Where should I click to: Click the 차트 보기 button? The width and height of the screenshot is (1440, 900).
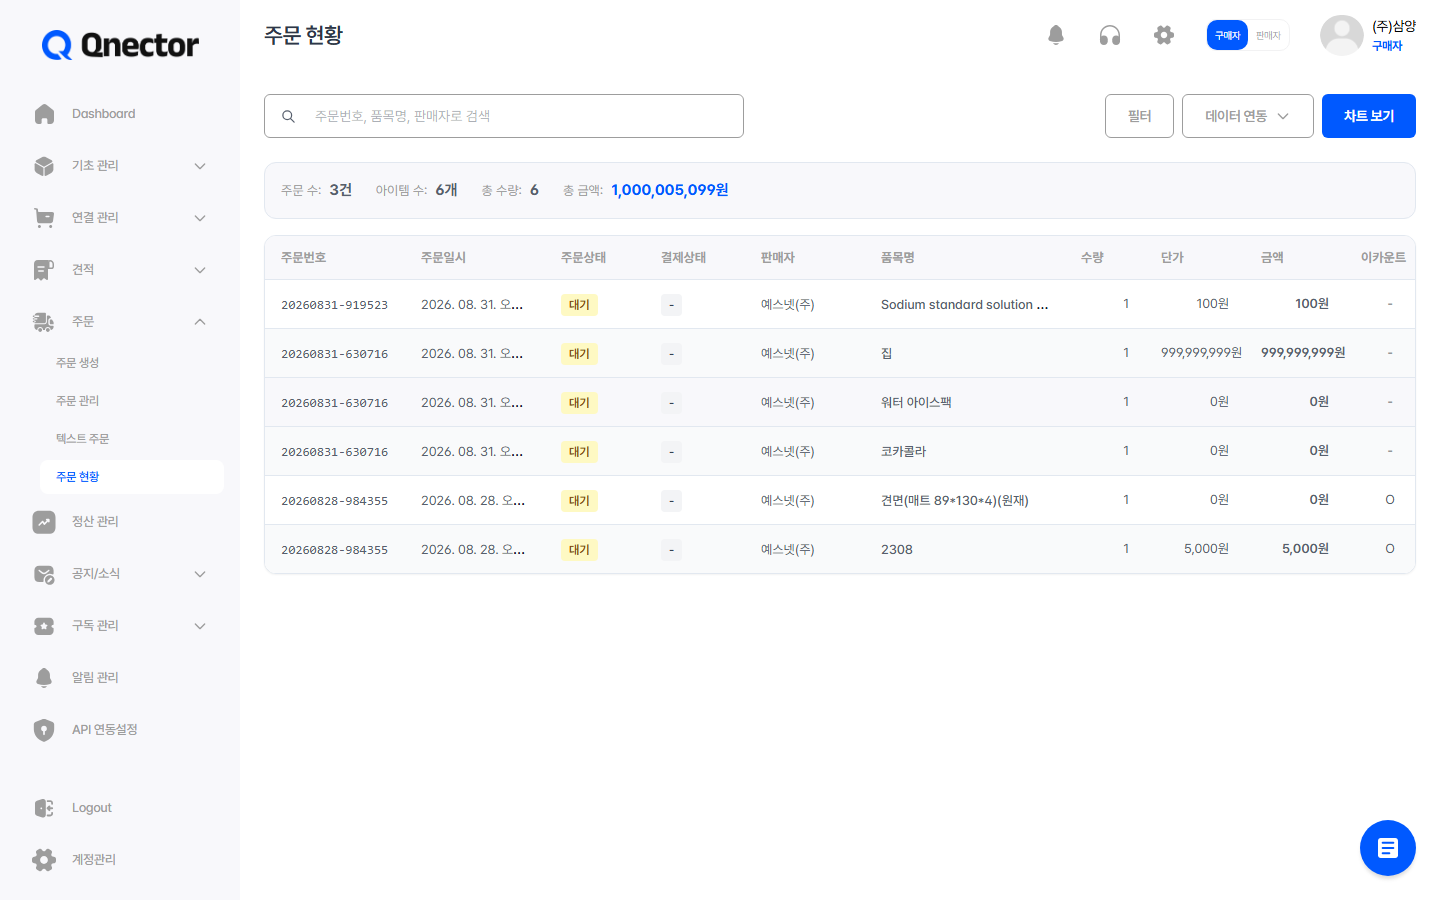tap(1369, 116)
